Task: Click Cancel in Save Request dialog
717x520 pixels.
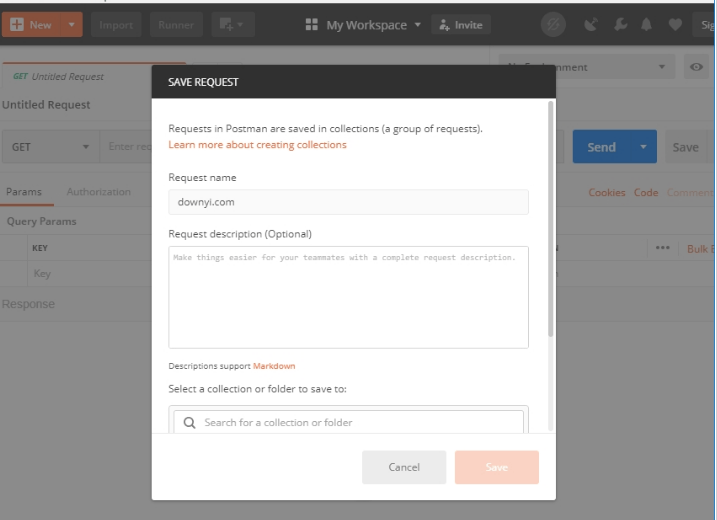Action: pyautogui.click(x=404, y=467)
